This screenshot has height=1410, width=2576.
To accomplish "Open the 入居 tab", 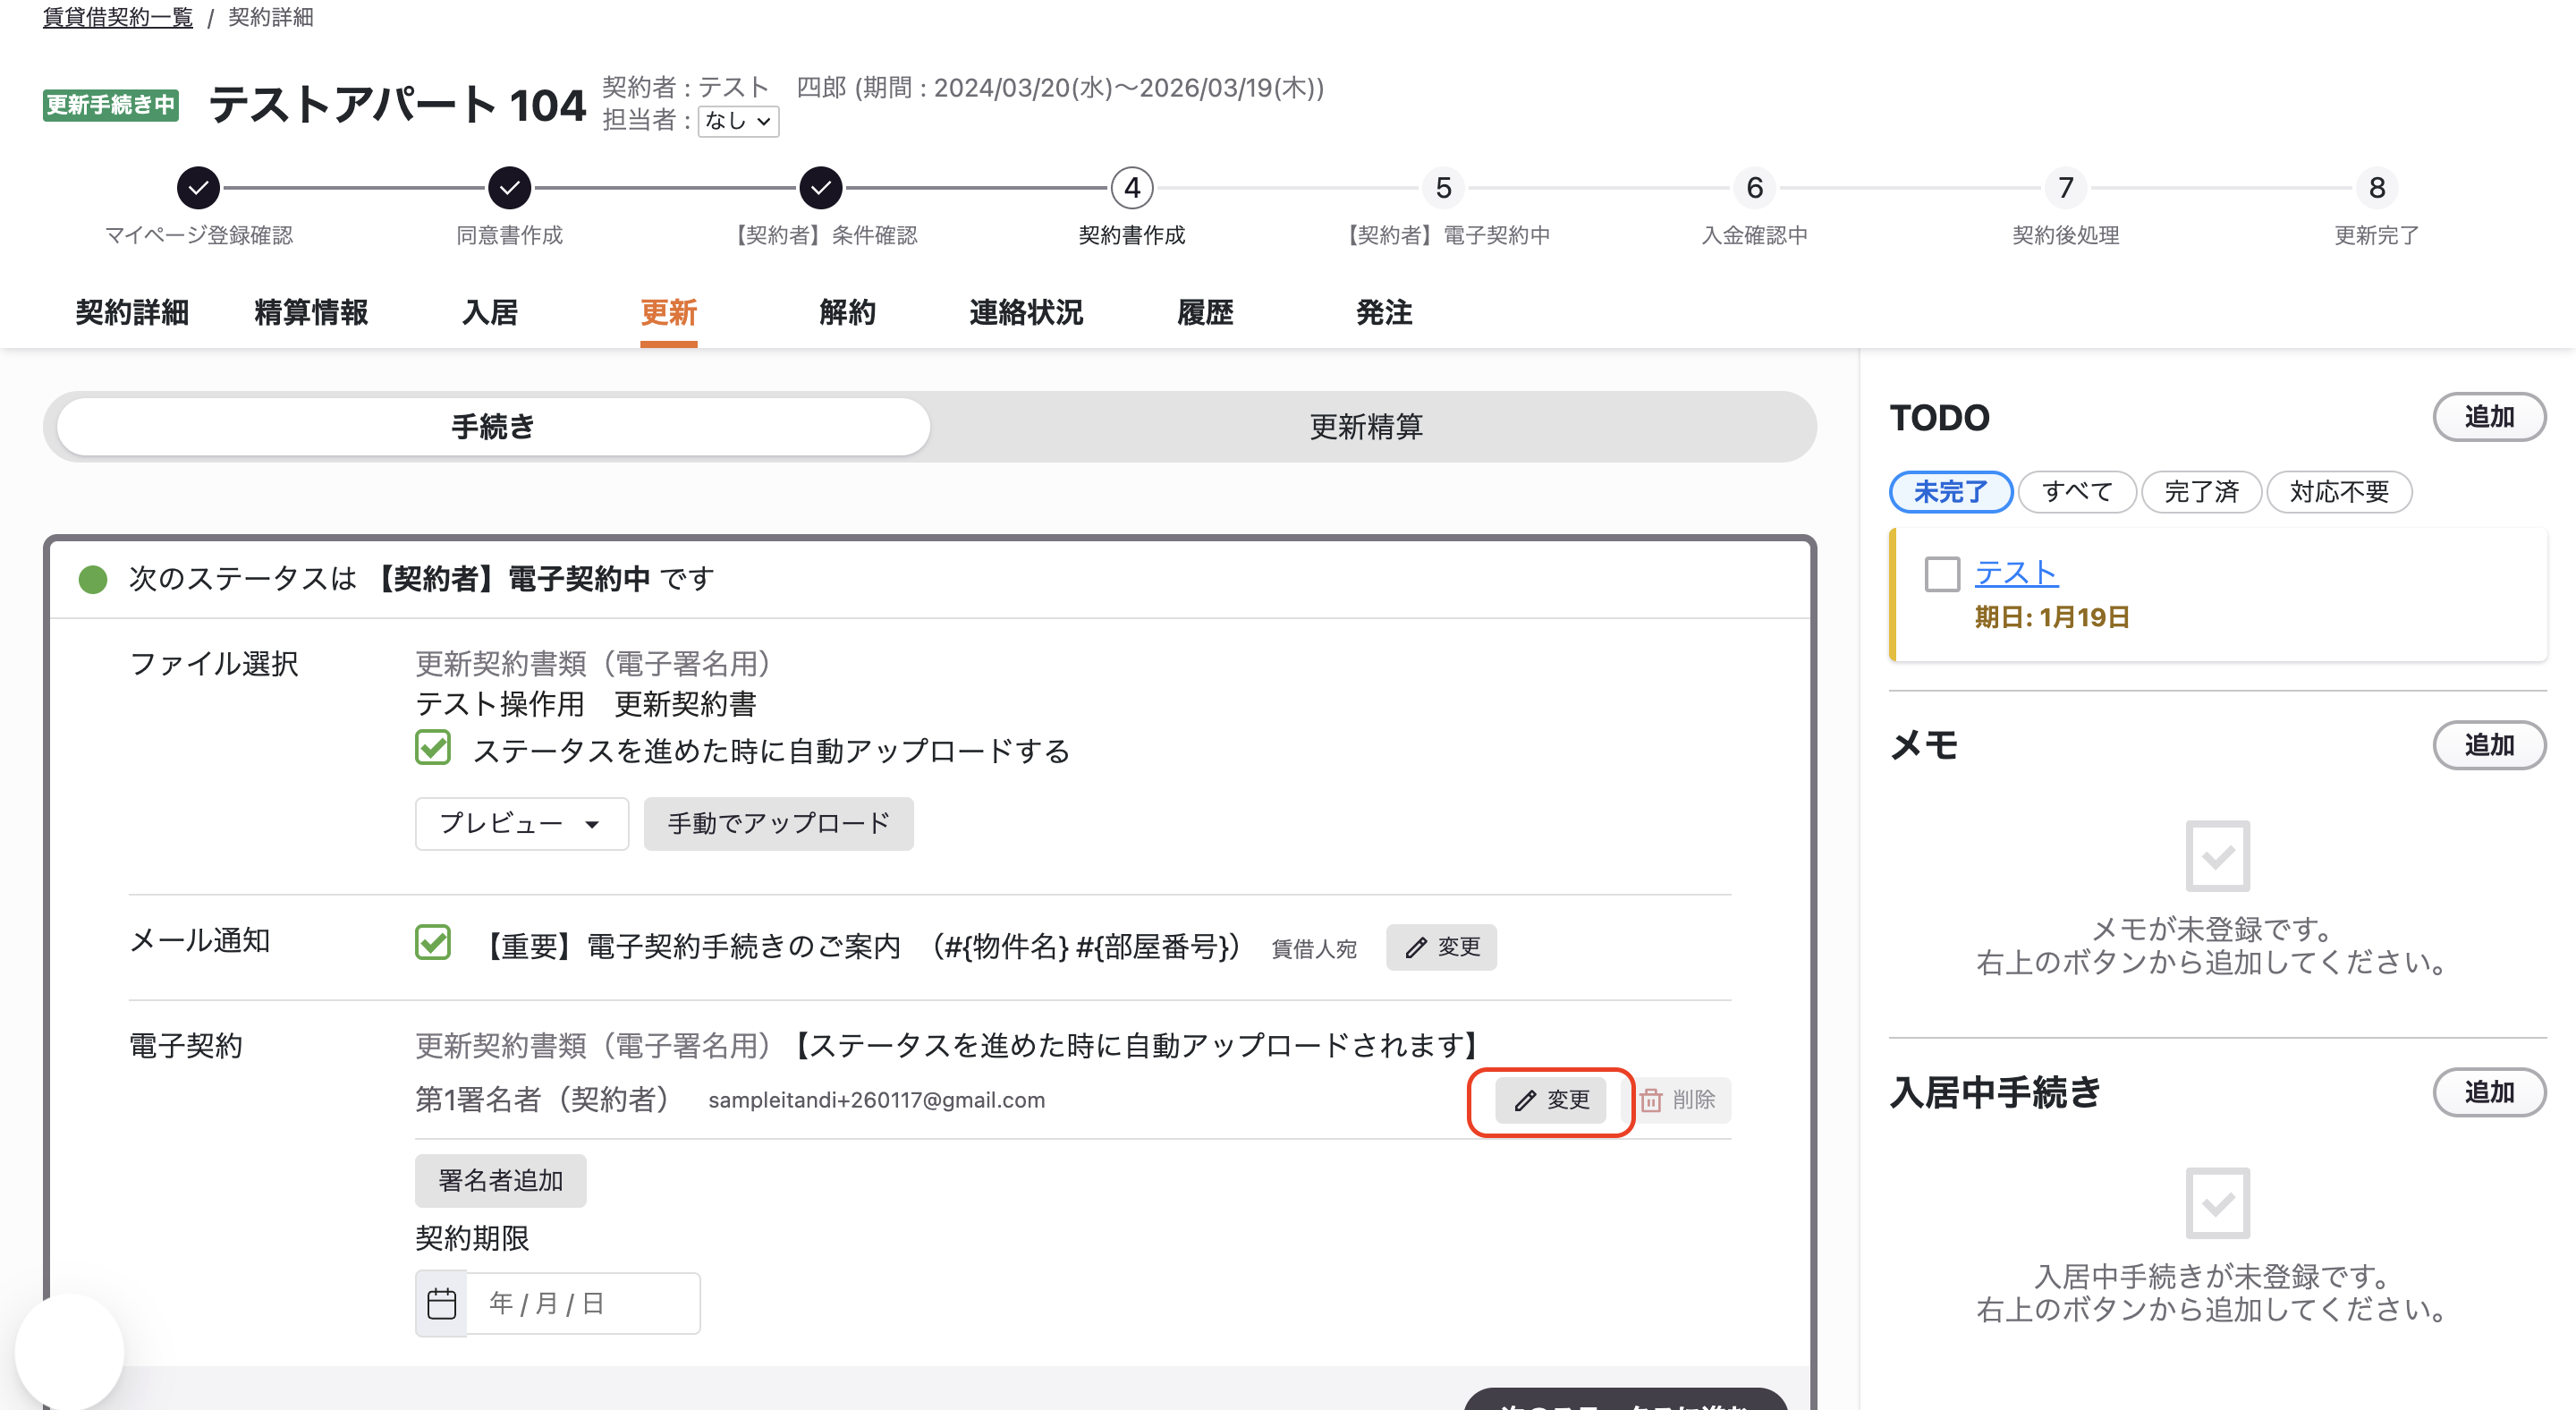I will (x=490, y=313).
